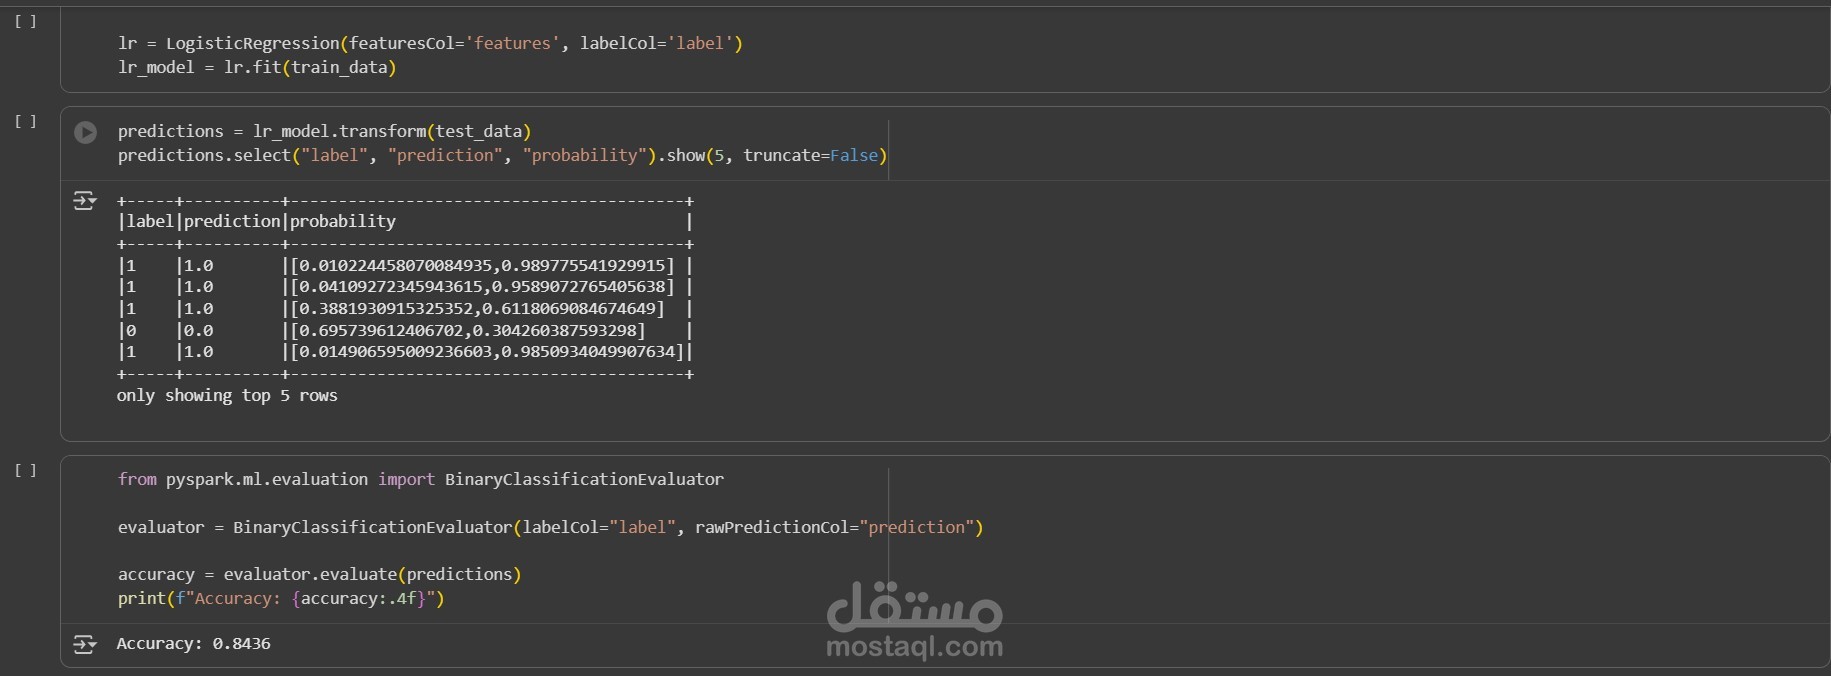1831x676 pixels.
Task: Click the BinaryClassificationEvaluator import line
Action: point(421,479)
